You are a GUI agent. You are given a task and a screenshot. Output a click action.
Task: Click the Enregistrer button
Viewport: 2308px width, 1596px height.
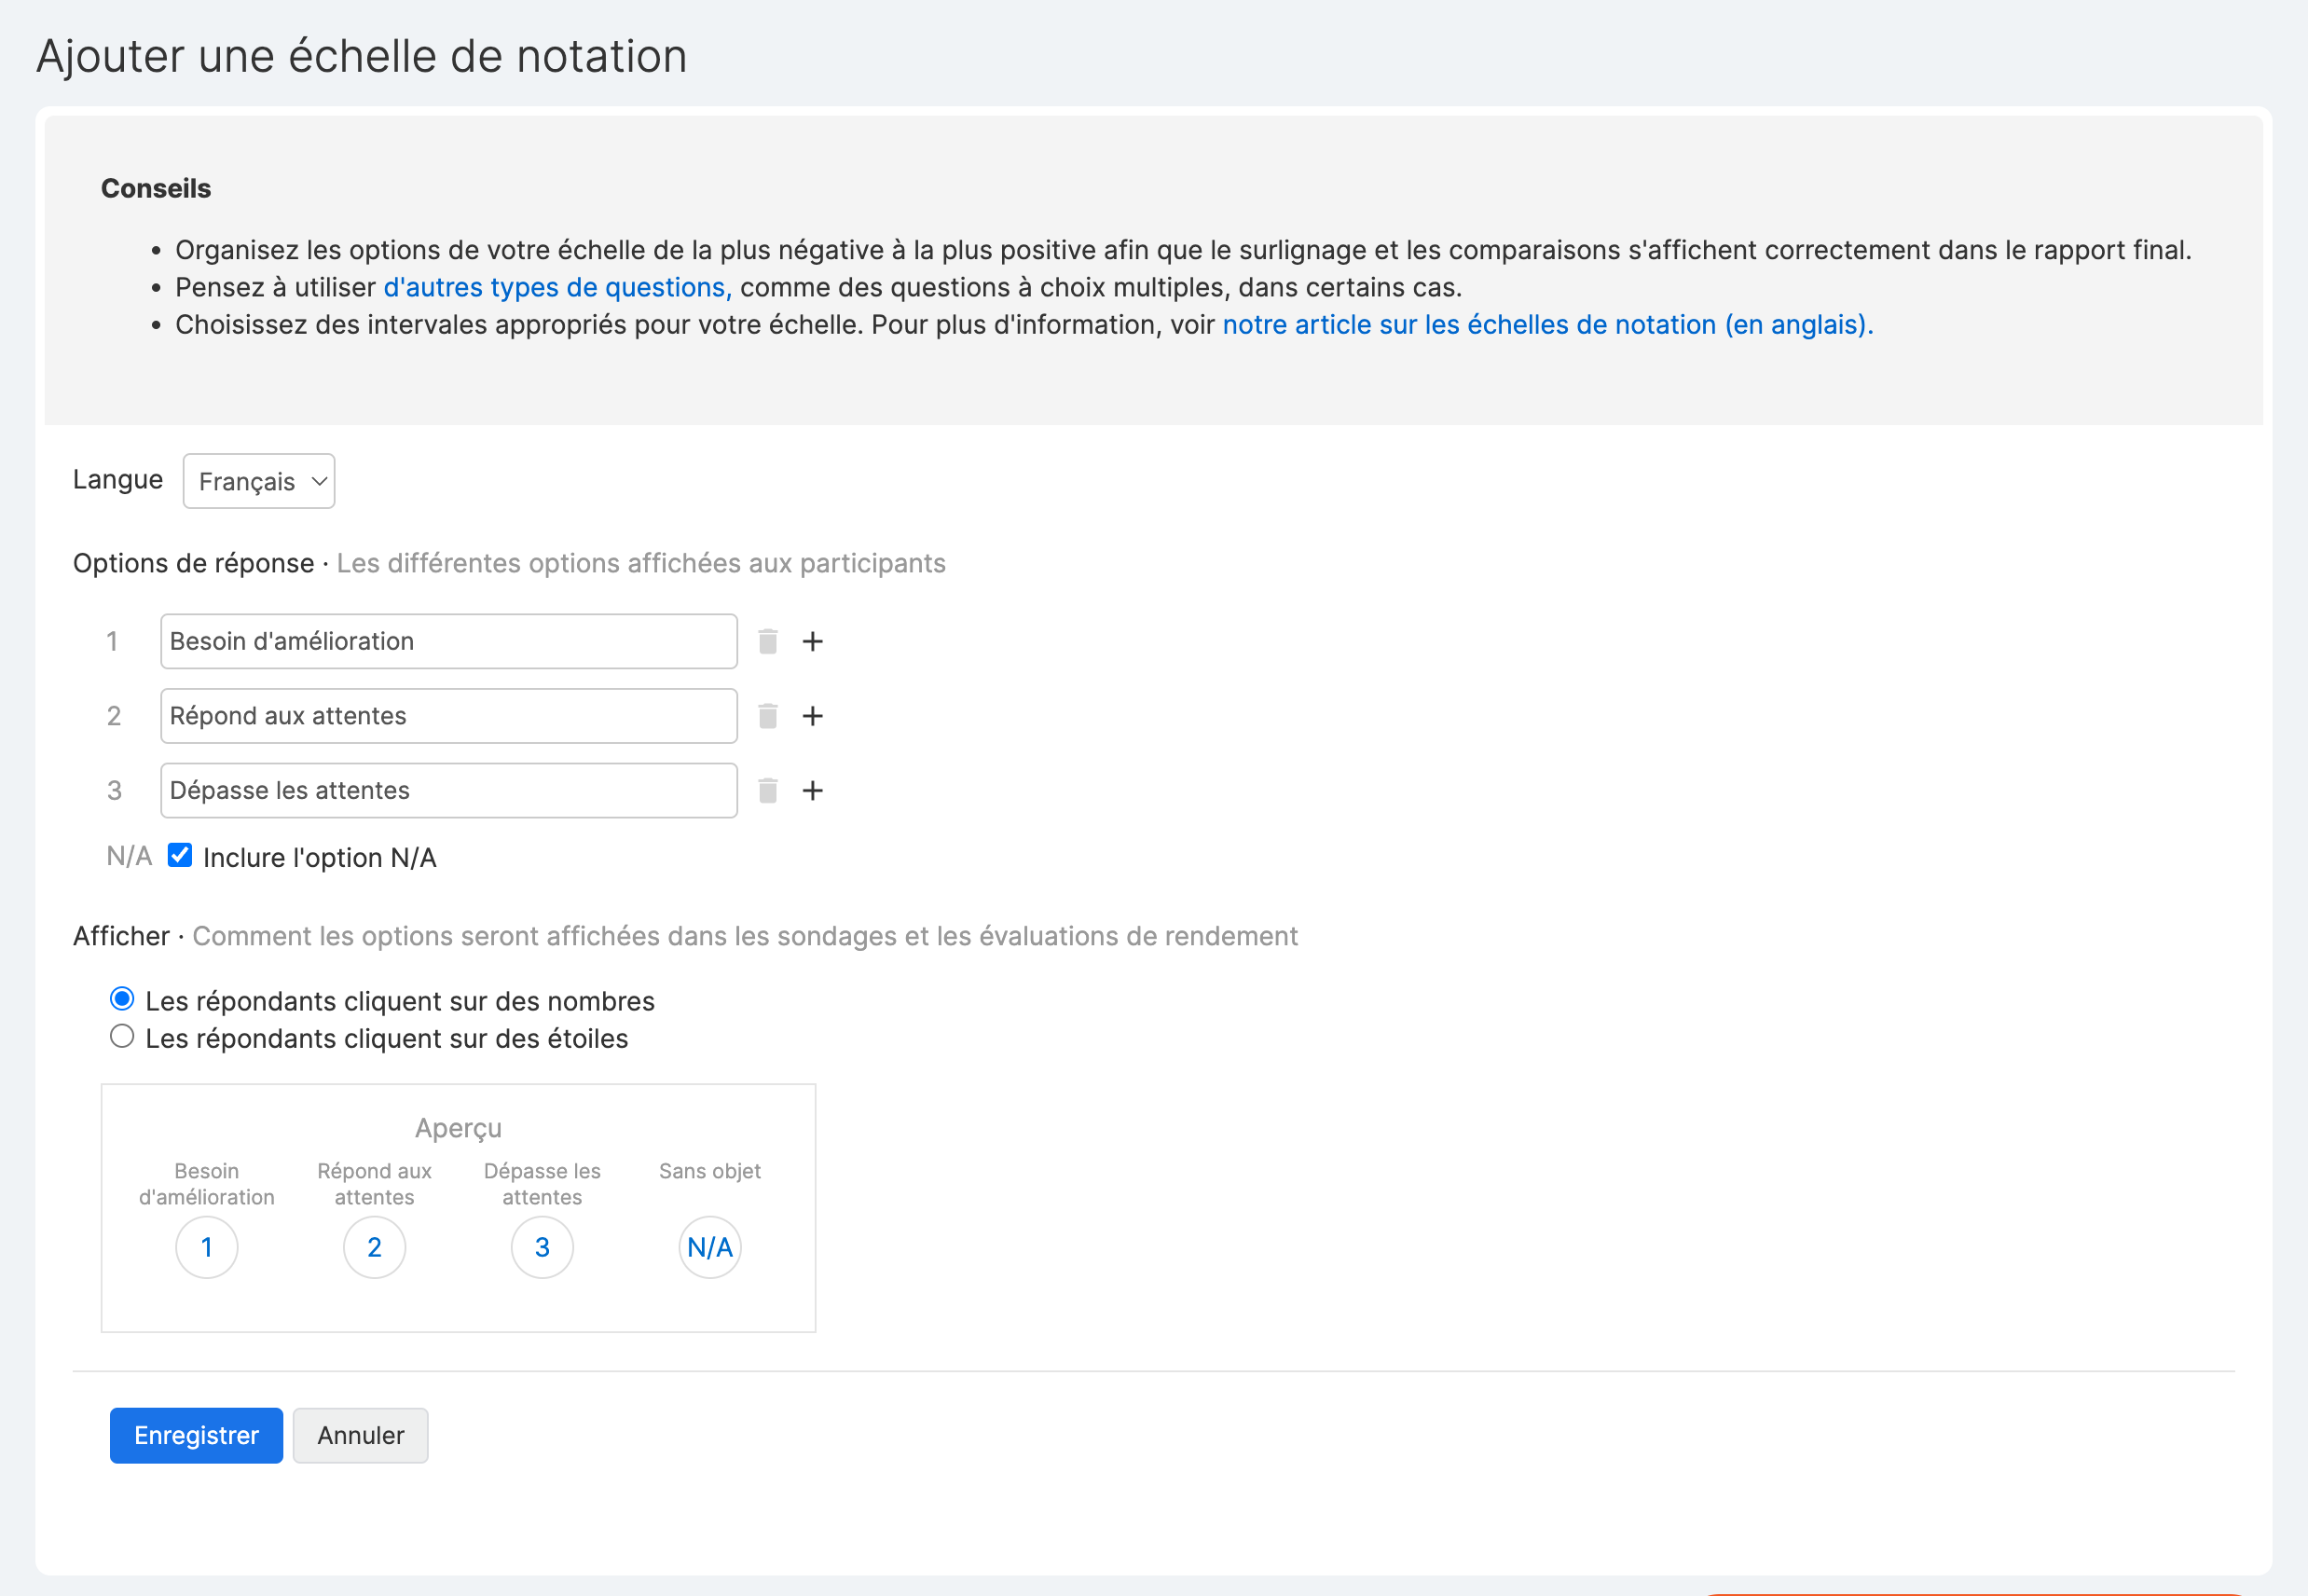(196, 1435)
